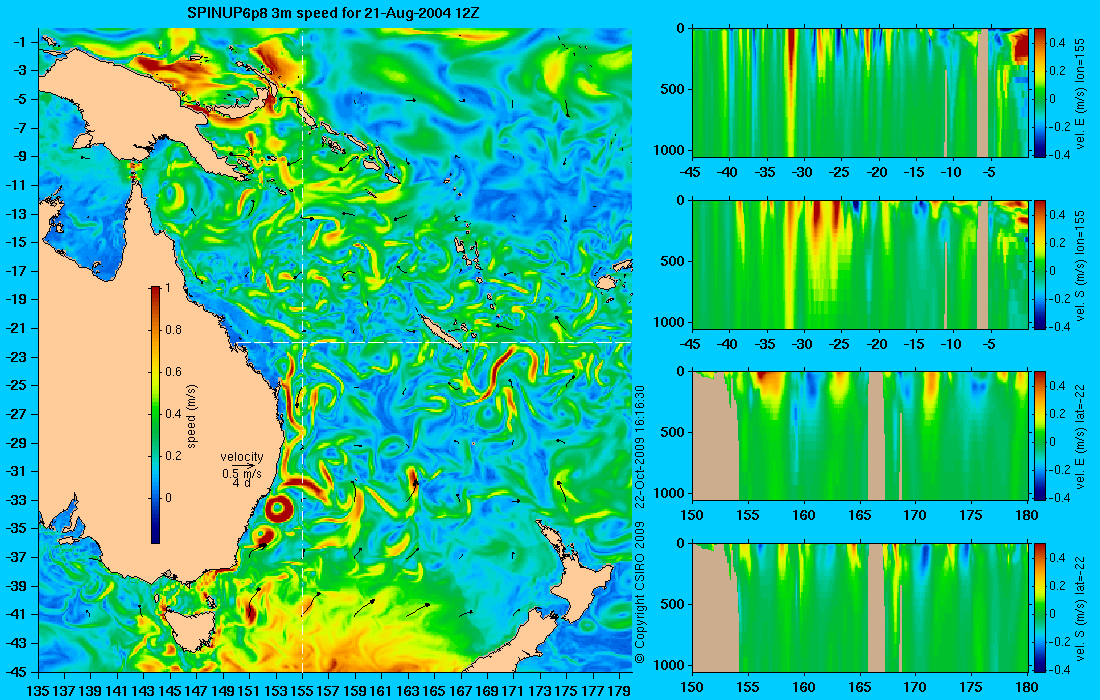Click the "vel. S (m/s) lat=-22" panel label
1100x700 pixels.
(x=1080, y=608)
